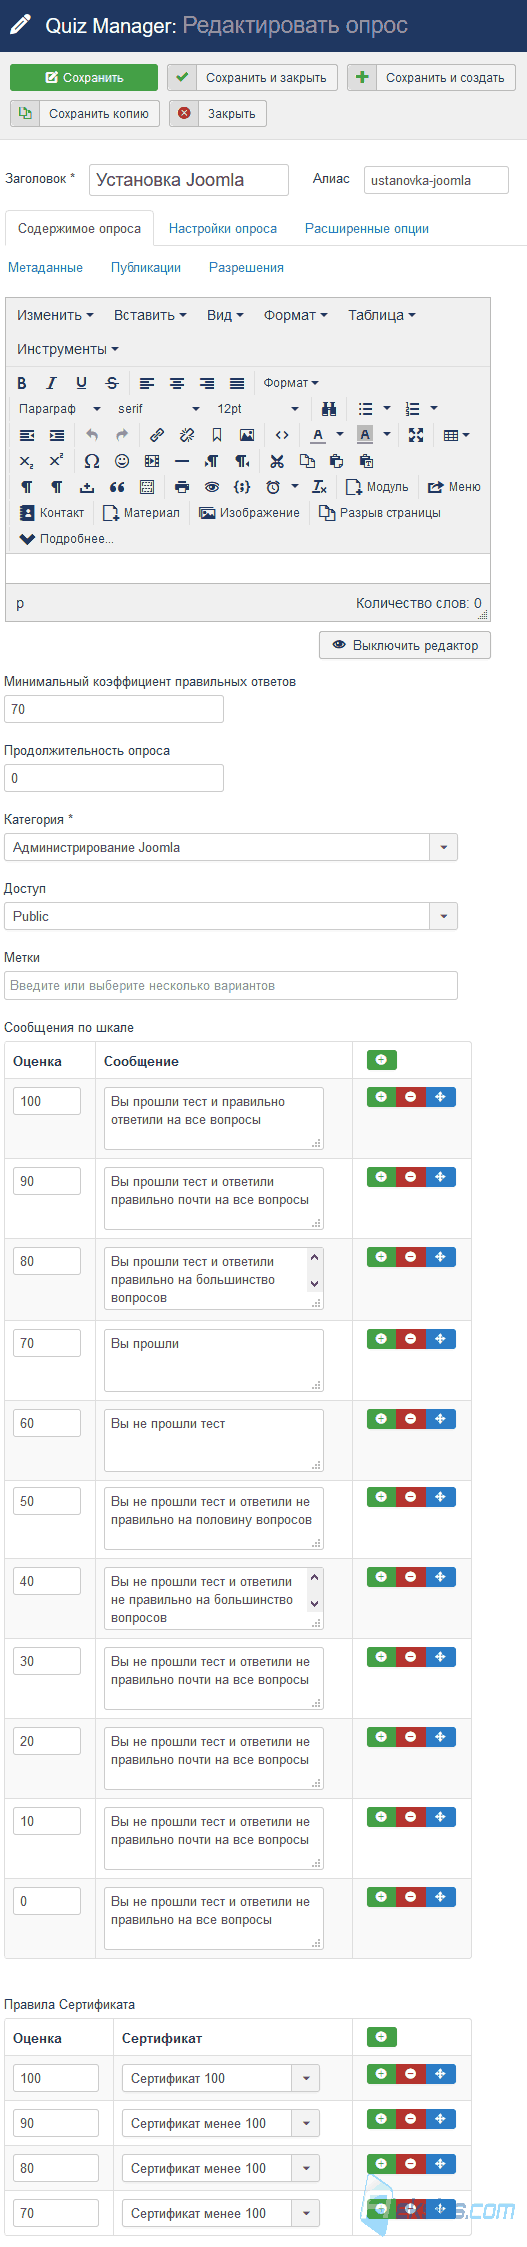
Task: Click the undo arrow icon
Action: click(x=92, y=435)
